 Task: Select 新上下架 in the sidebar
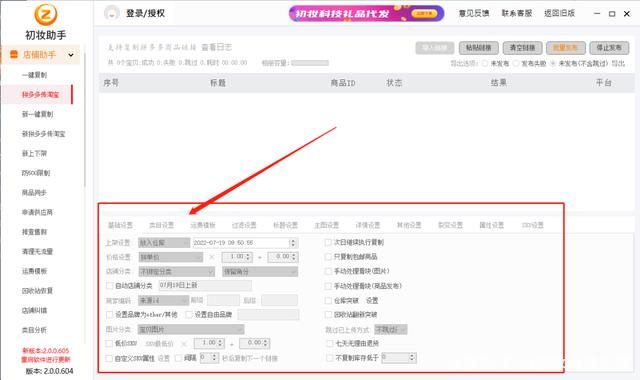point(35,153)
